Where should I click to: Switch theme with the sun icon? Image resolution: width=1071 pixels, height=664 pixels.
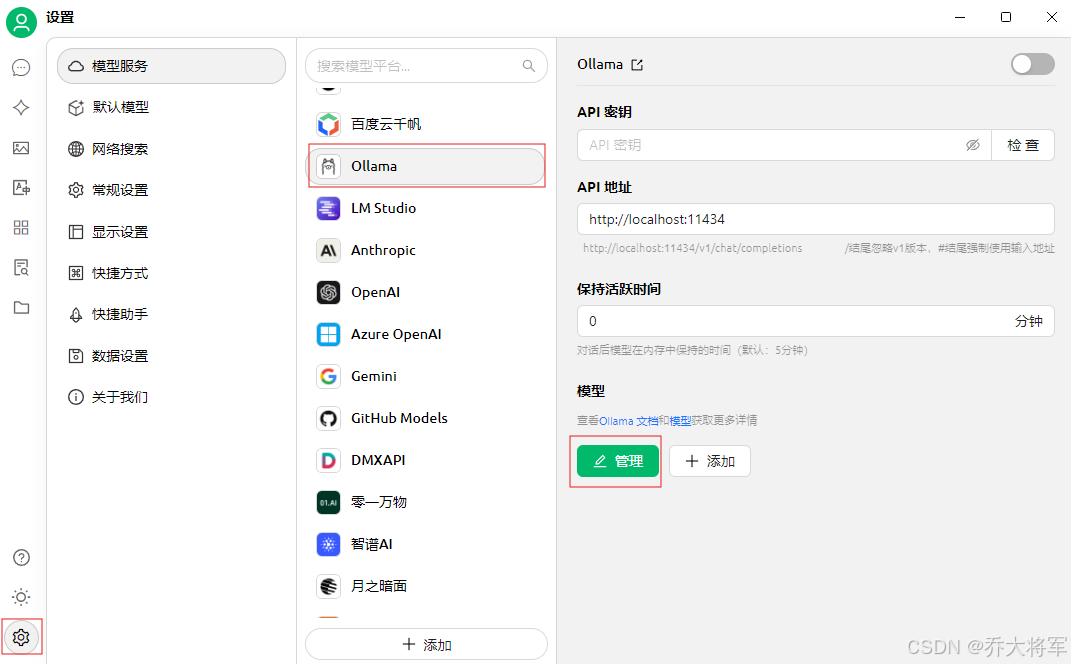coord(21,597)
